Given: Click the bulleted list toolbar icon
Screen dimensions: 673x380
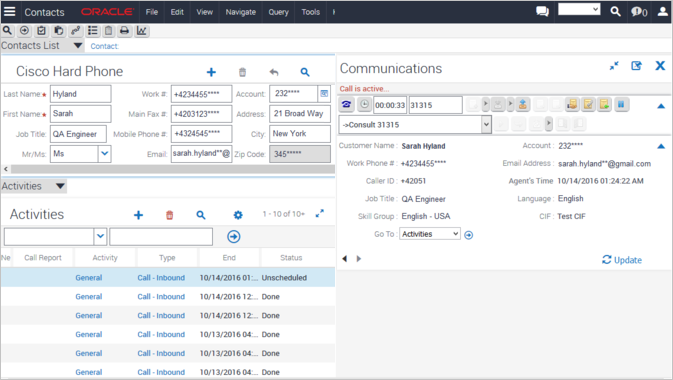Looking at the screenshot, I should click(x=92, y=30).
